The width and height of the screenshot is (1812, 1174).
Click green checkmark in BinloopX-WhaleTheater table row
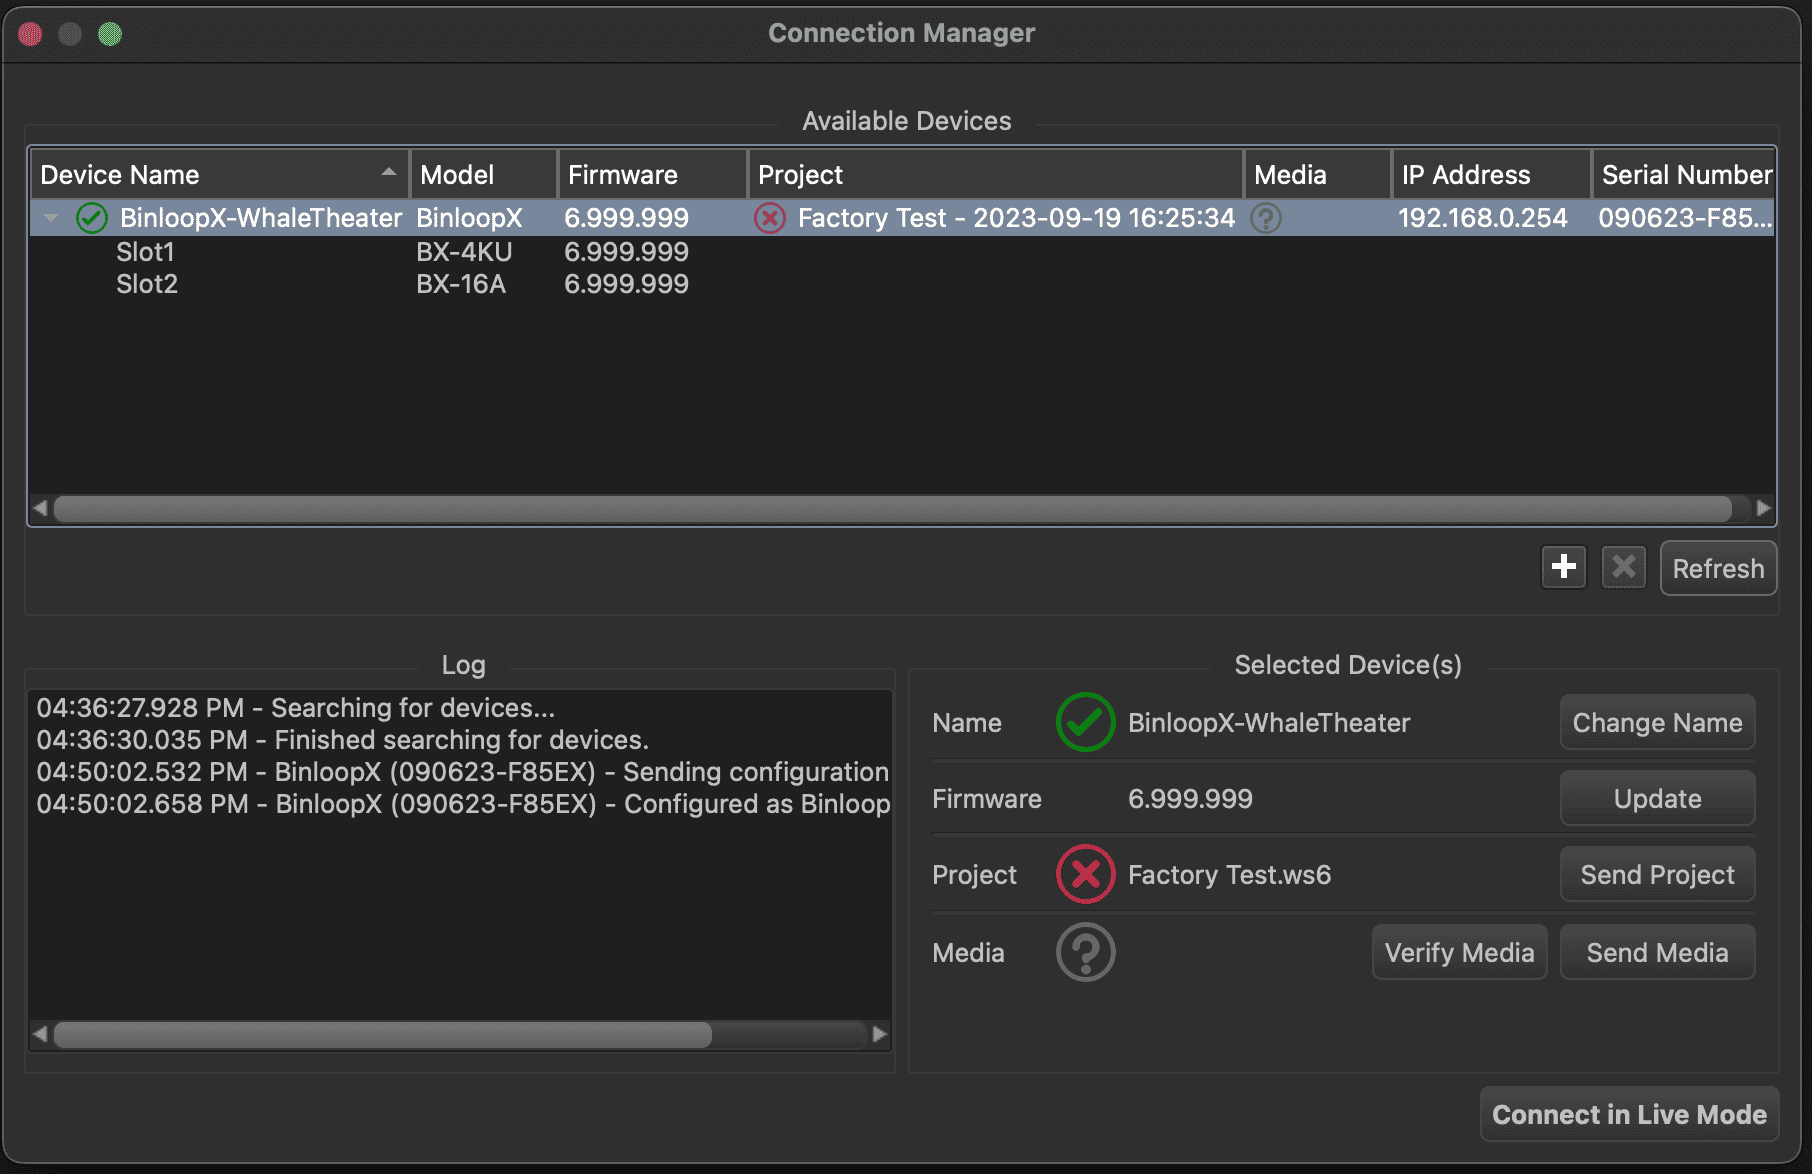click(x=92, y=218)
